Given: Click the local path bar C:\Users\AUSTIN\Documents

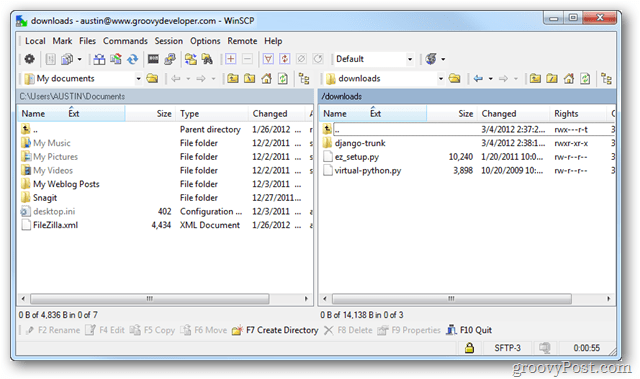Looking at the screenshot, I should 165,96.
